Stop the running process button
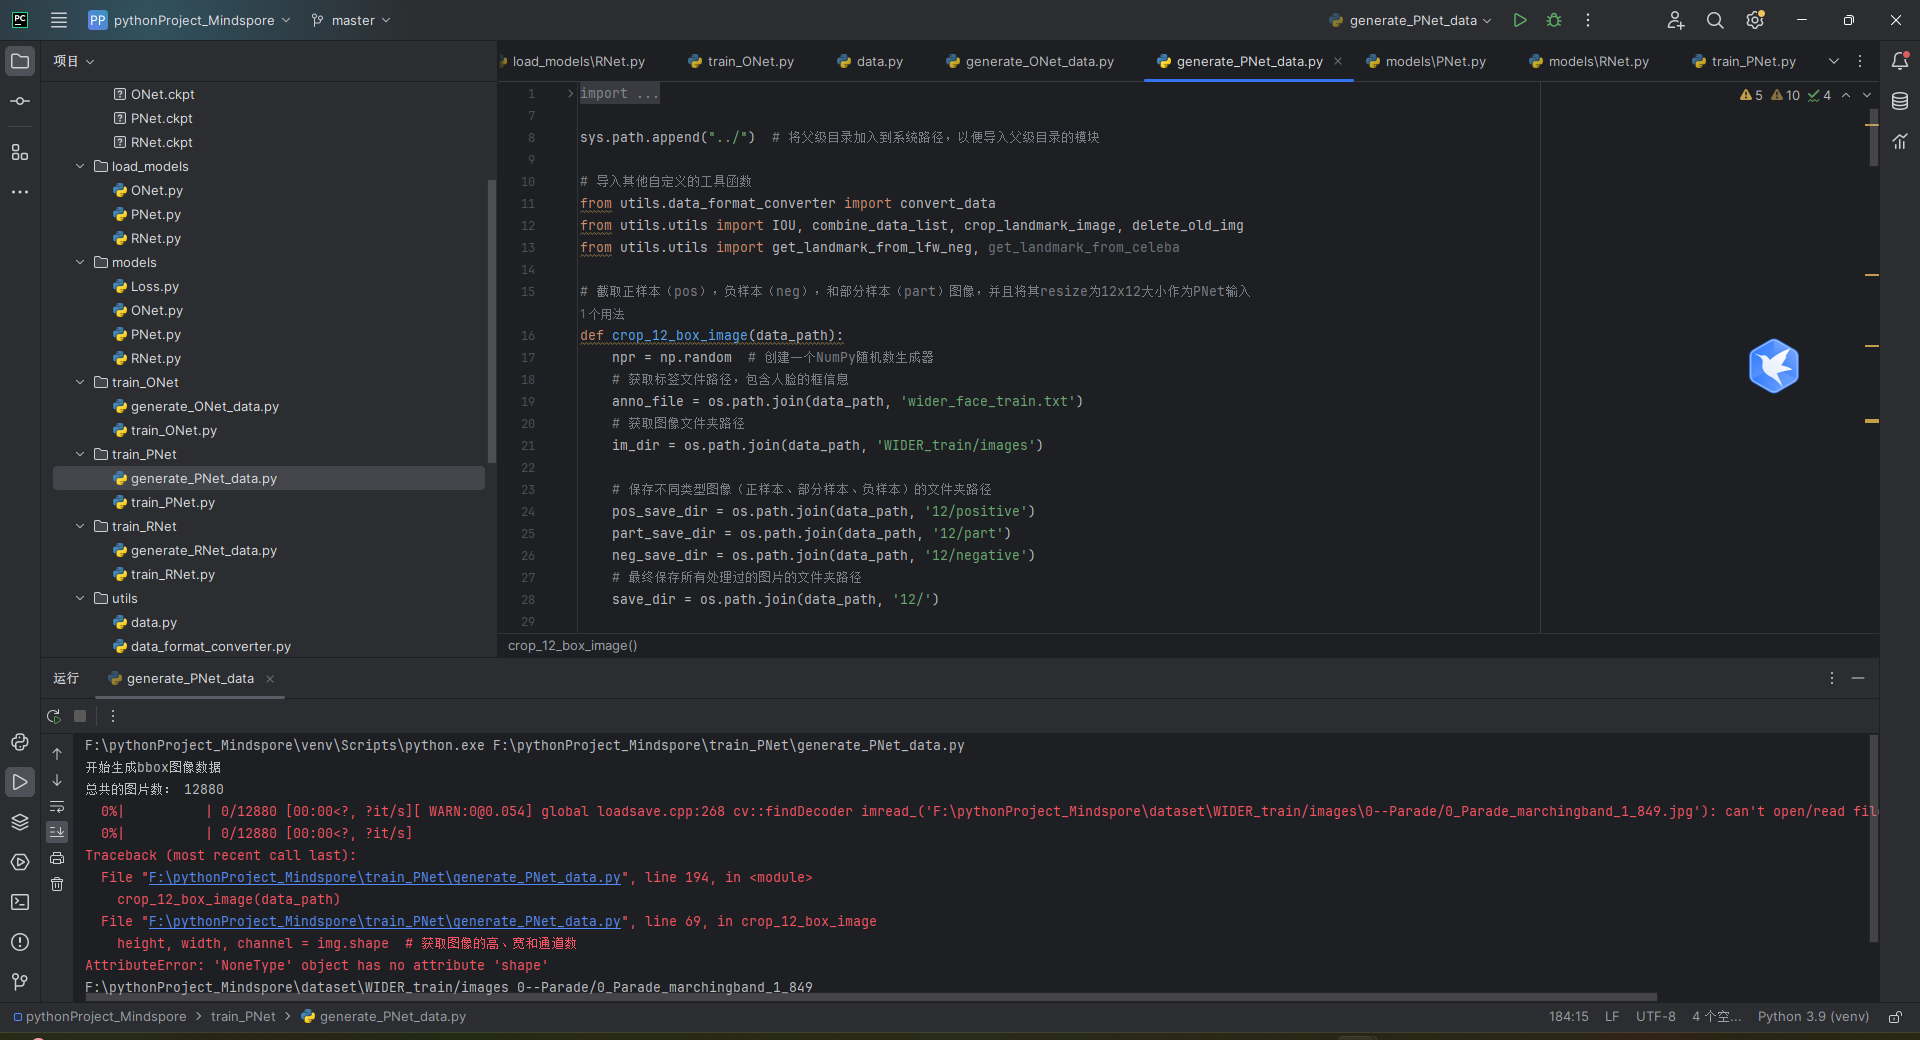Image resolution: width=1920 pixels, height=1040 pixels. coord(80,716)
